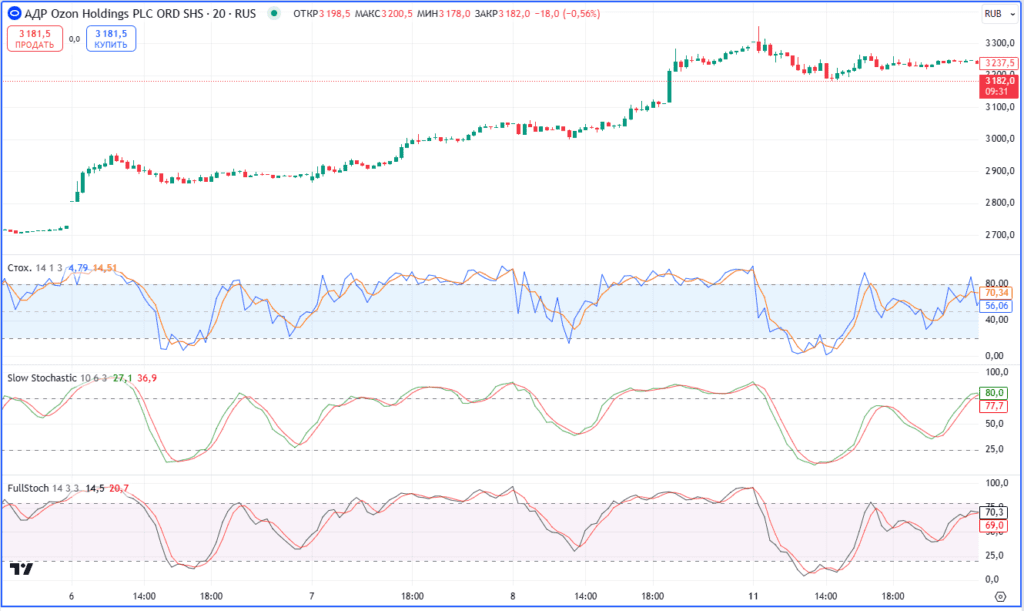The image size is (1024, 611).
Task: Select the FullStoch 14 3 3 legend
Action: [43, 488]
